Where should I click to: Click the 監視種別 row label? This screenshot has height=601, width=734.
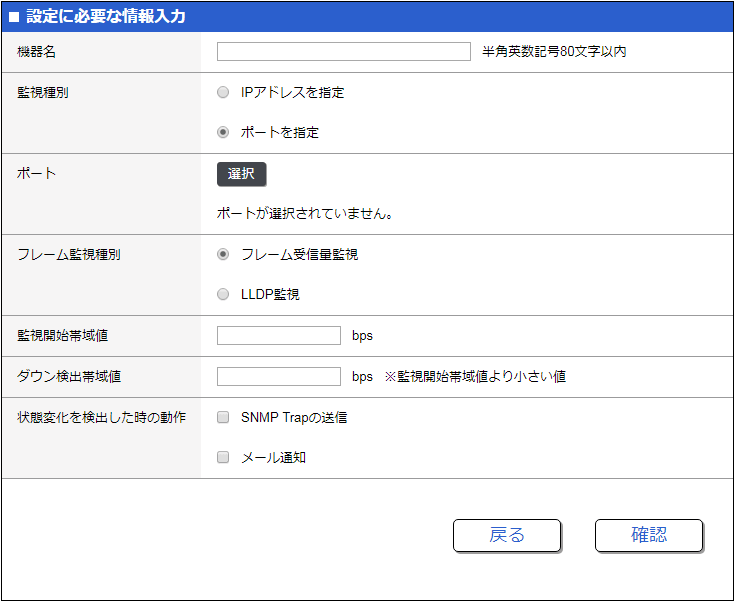coord(43,92)
